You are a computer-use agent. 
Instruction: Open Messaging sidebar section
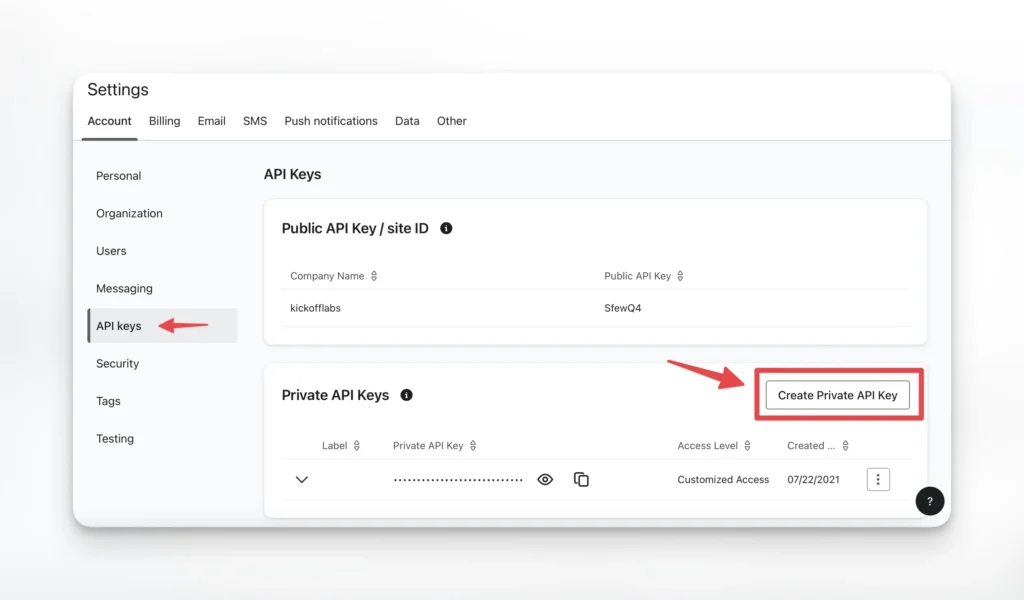pos(124,289)
